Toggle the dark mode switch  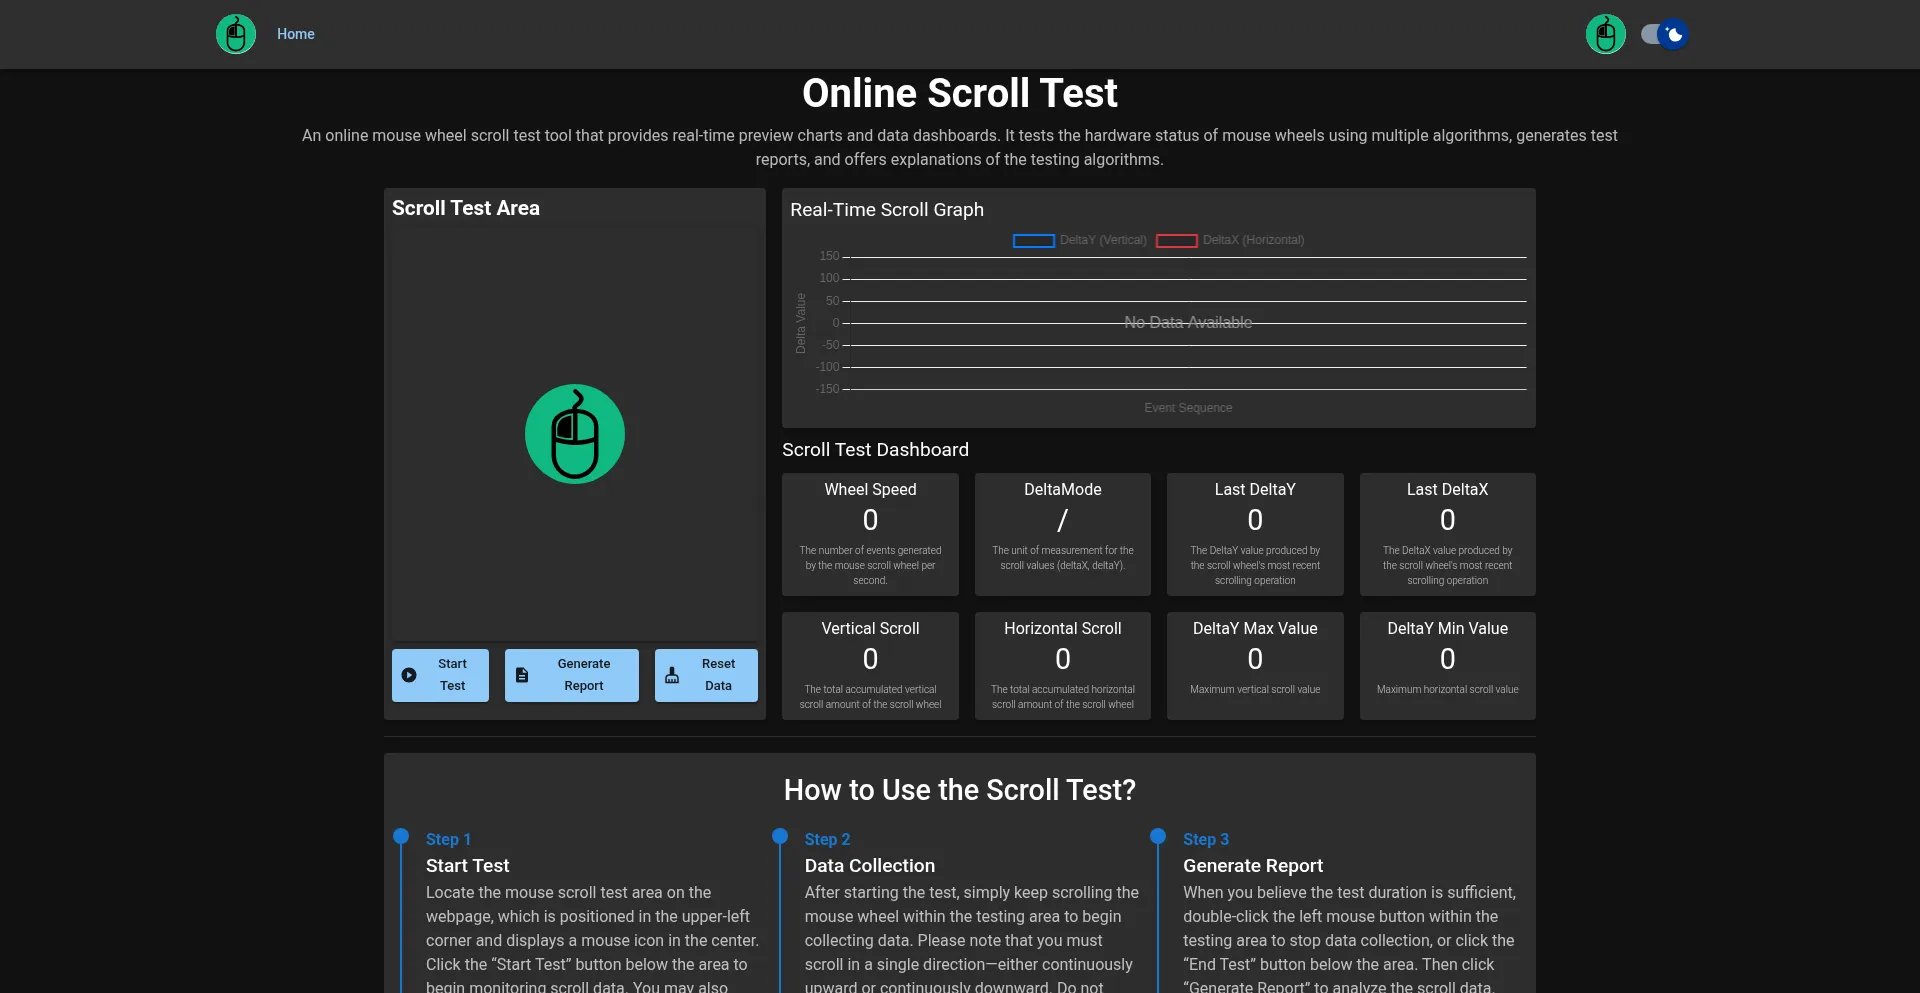click(1663, 33)
